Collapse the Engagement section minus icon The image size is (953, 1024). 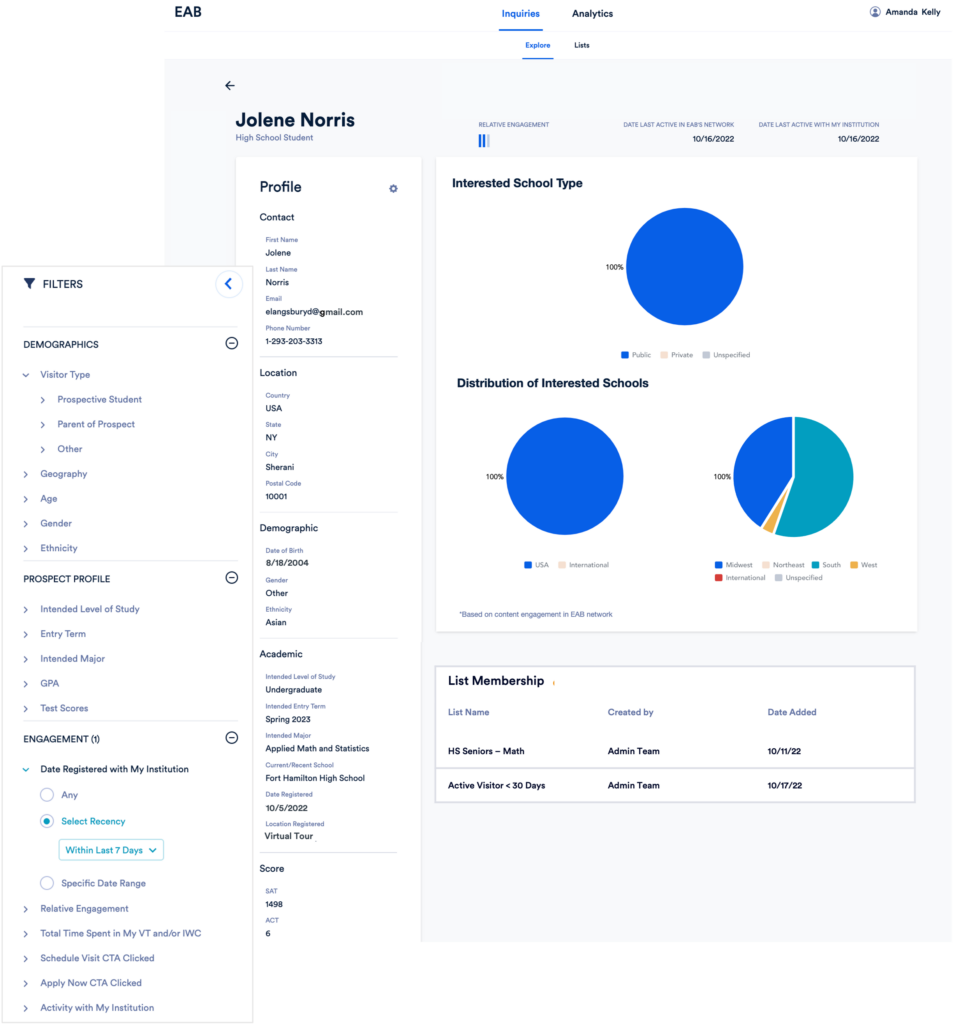click(231, 737)
